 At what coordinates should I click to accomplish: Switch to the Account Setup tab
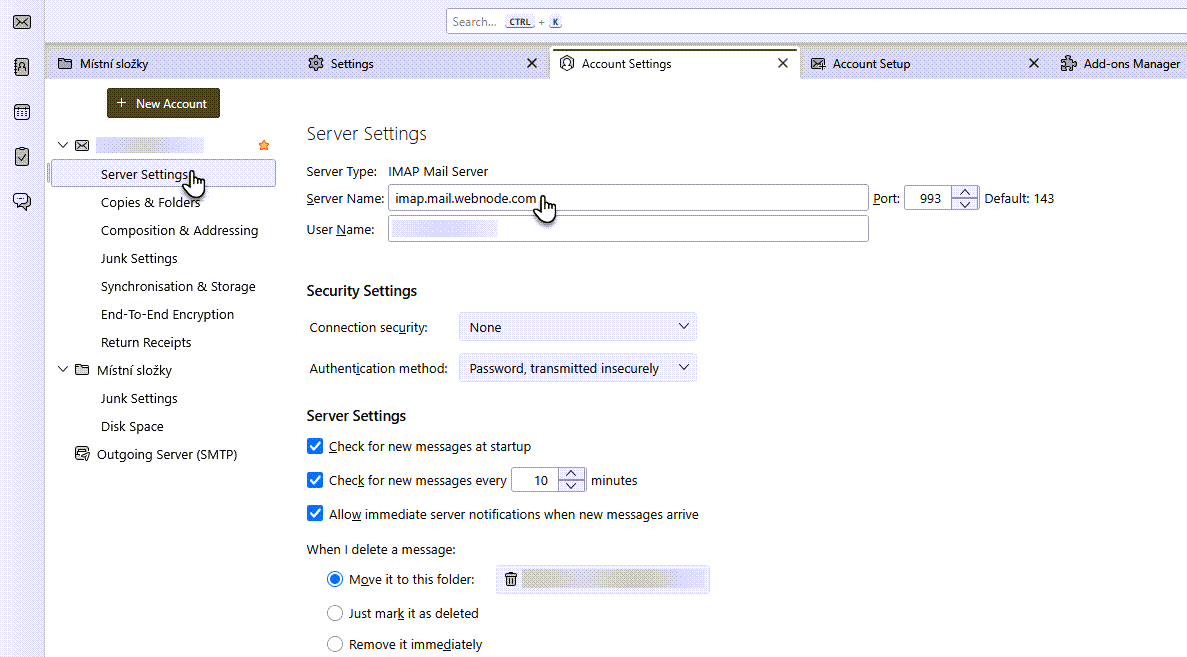pyautogui.click(x=871, y=64)
